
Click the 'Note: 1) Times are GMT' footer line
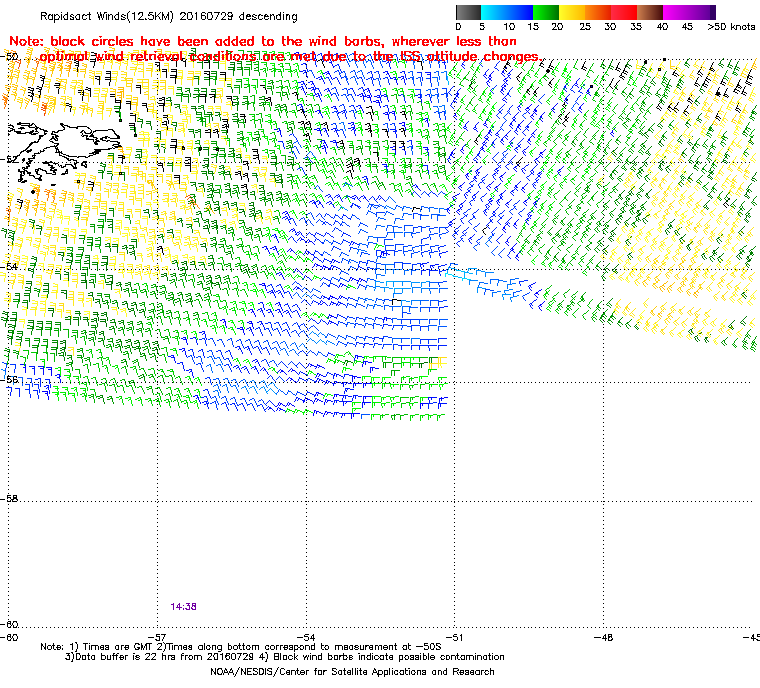click(x=241, y=647)
